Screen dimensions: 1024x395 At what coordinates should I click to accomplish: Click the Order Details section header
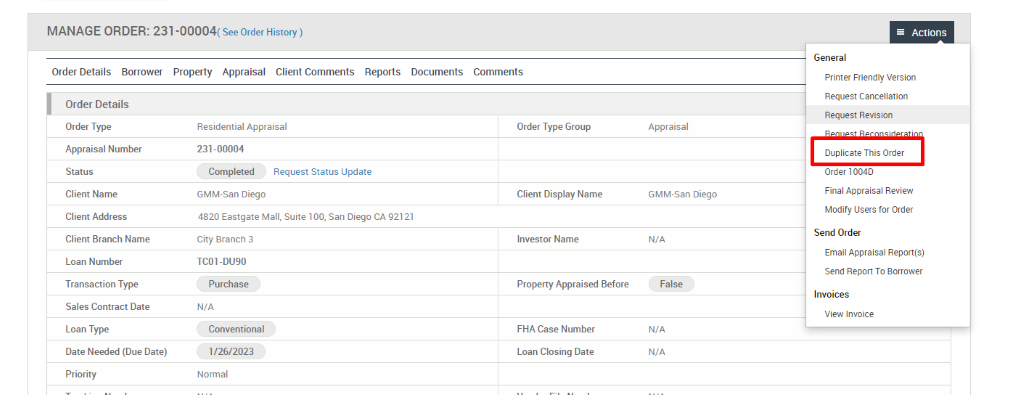pos(97,104)
